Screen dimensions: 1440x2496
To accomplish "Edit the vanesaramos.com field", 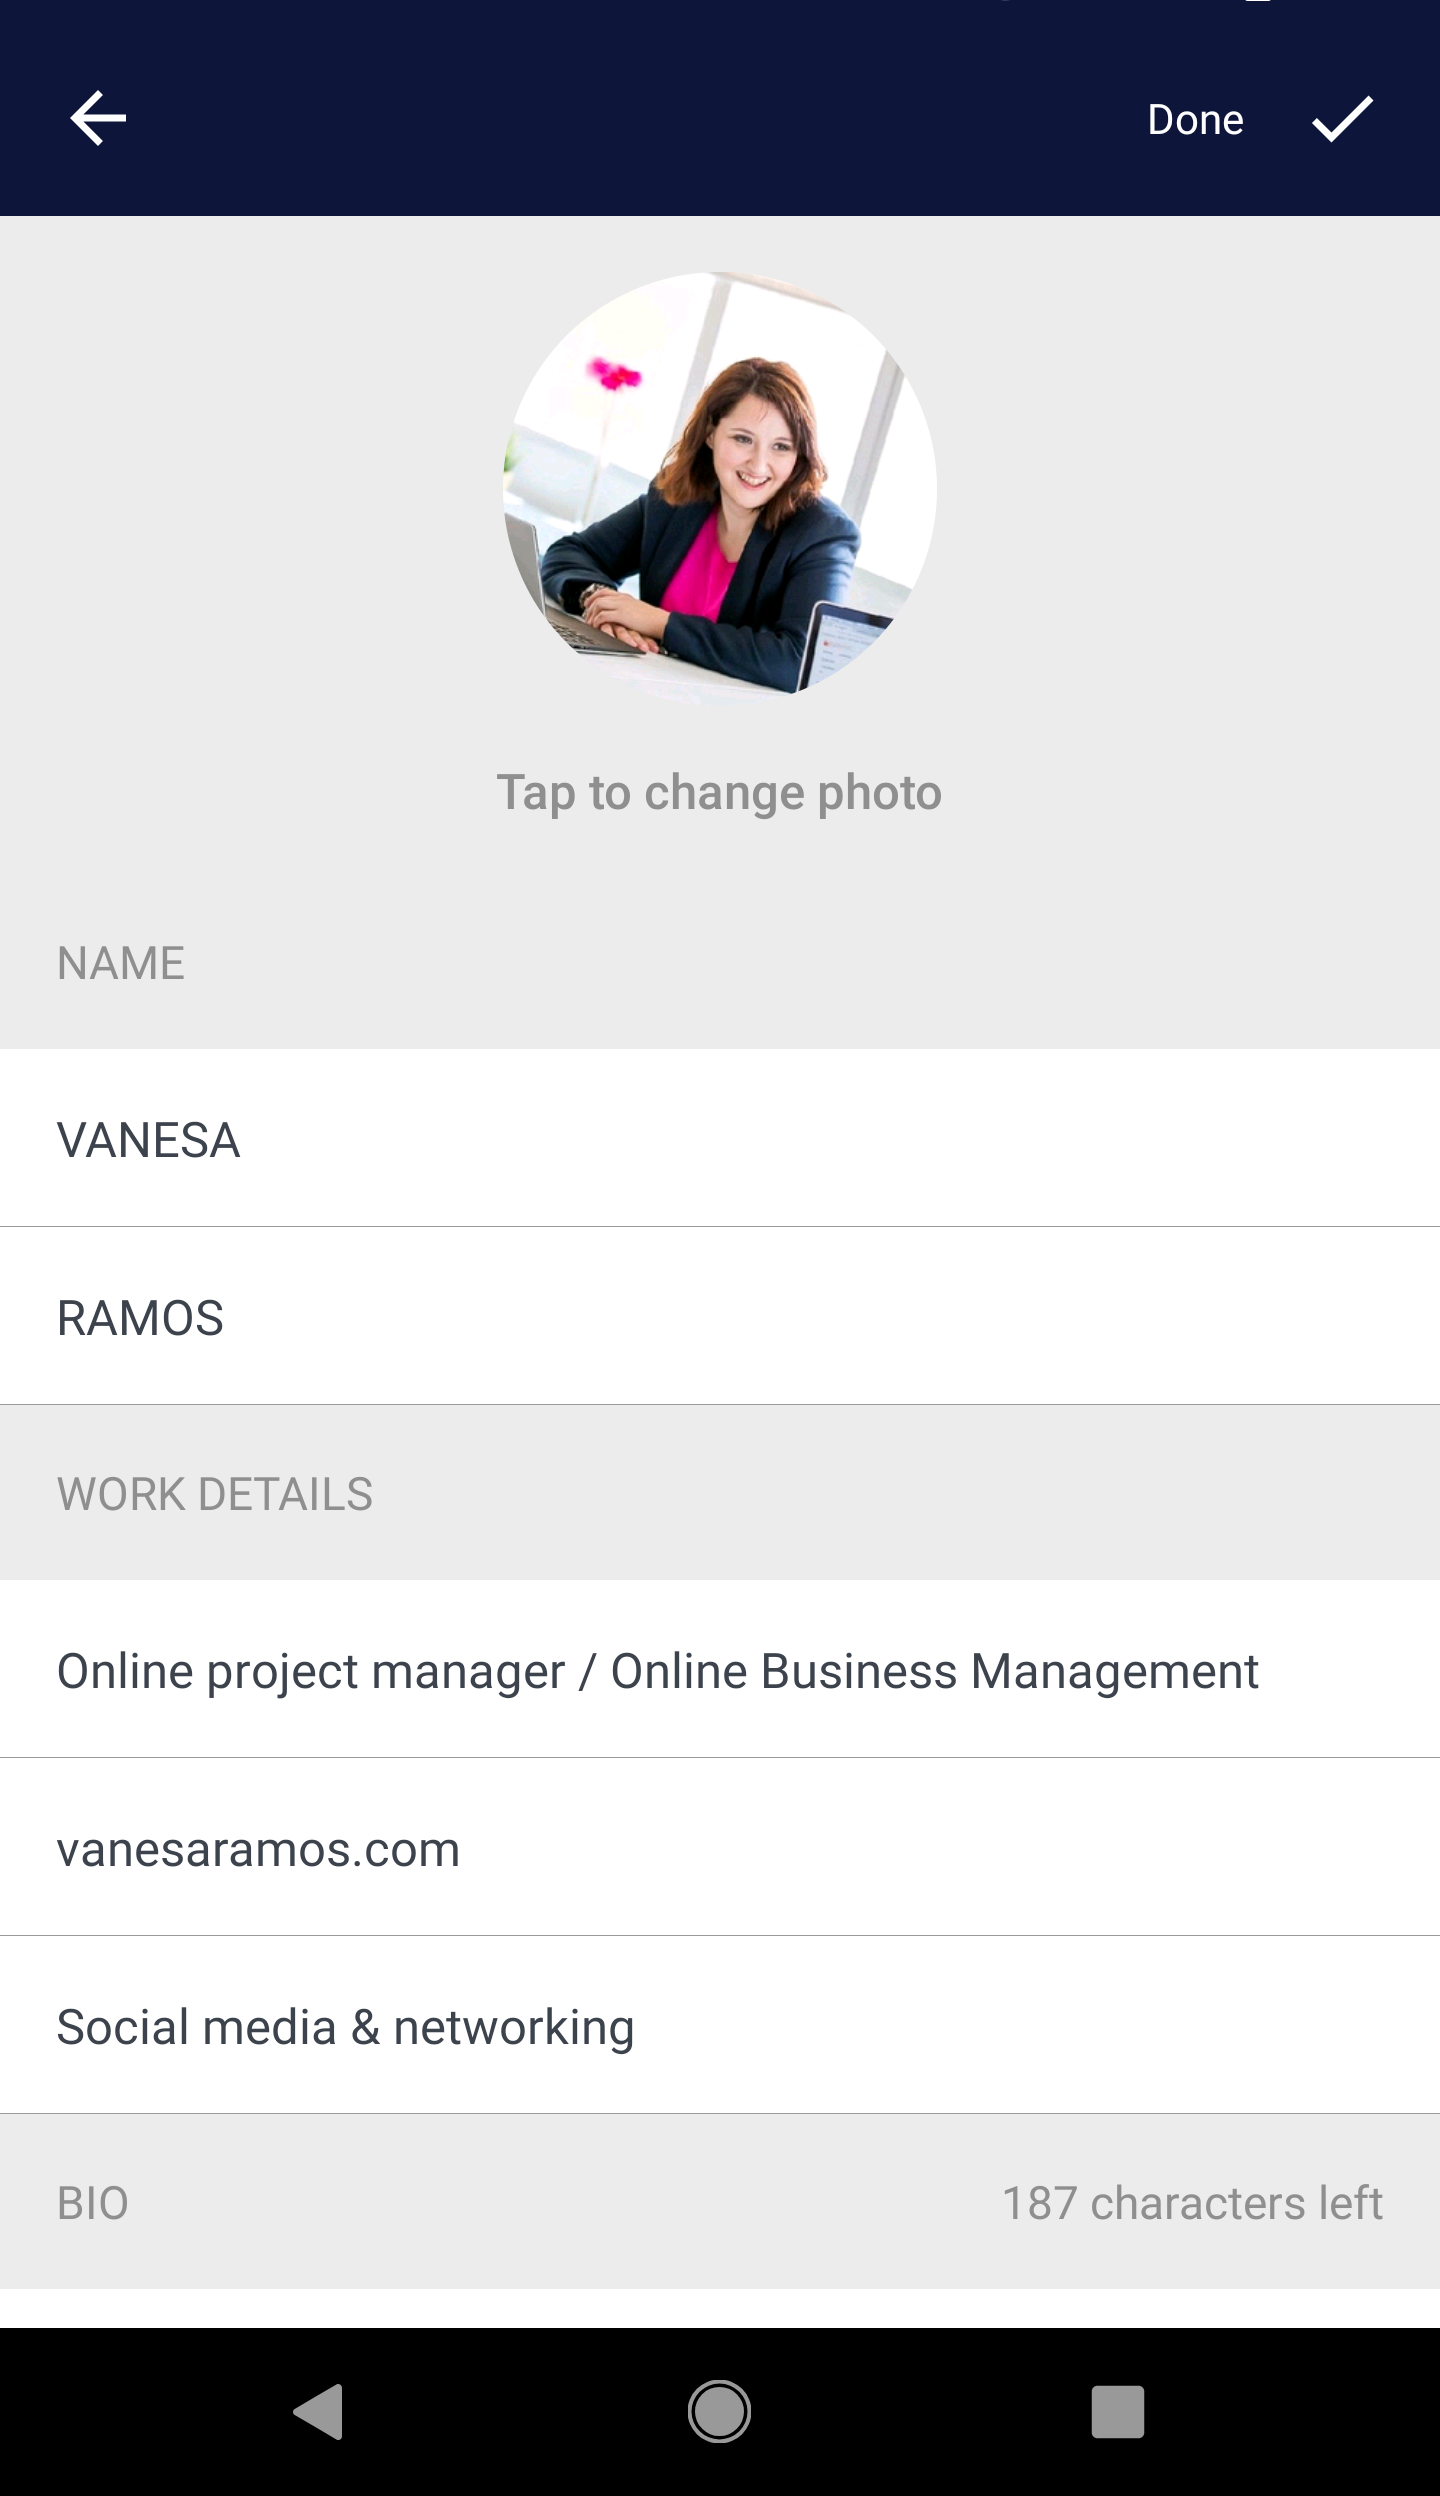I will tap(720, 1849).
